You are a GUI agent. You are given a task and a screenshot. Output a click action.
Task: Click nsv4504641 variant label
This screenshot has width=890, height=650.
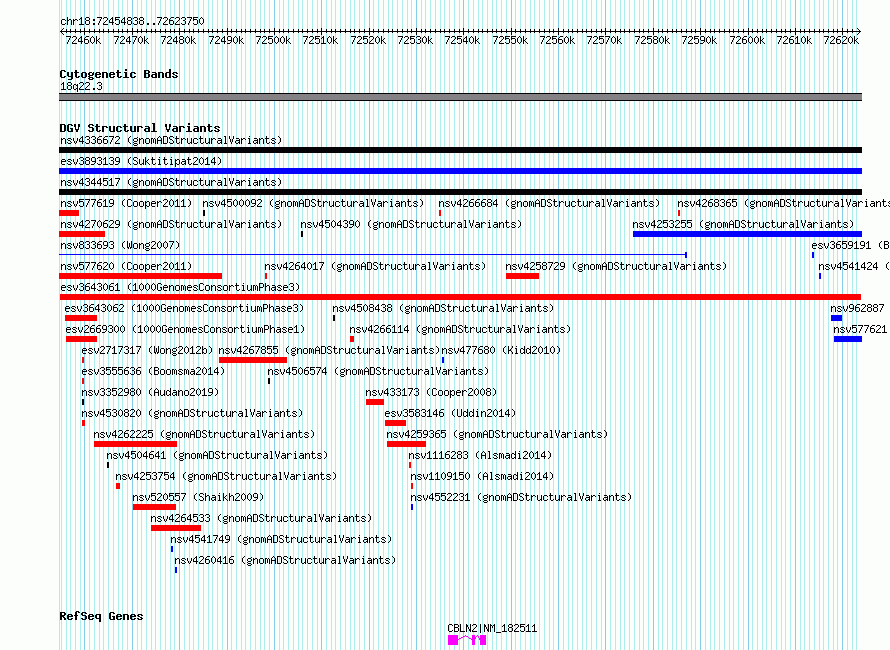217,455
